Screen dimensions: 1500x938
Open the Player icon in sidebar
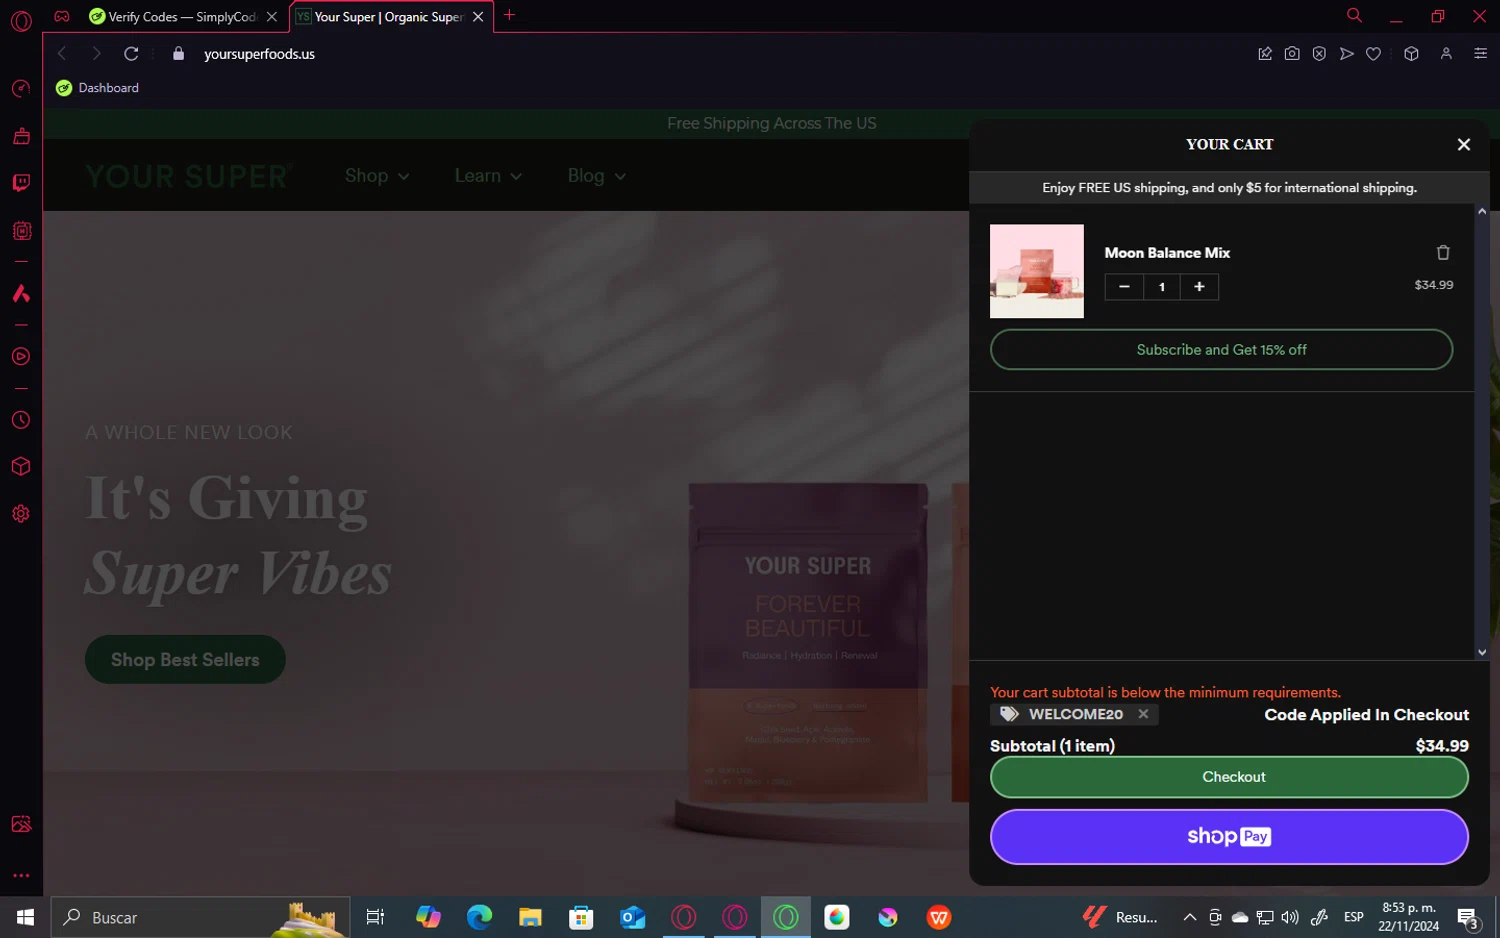(21, 357)
